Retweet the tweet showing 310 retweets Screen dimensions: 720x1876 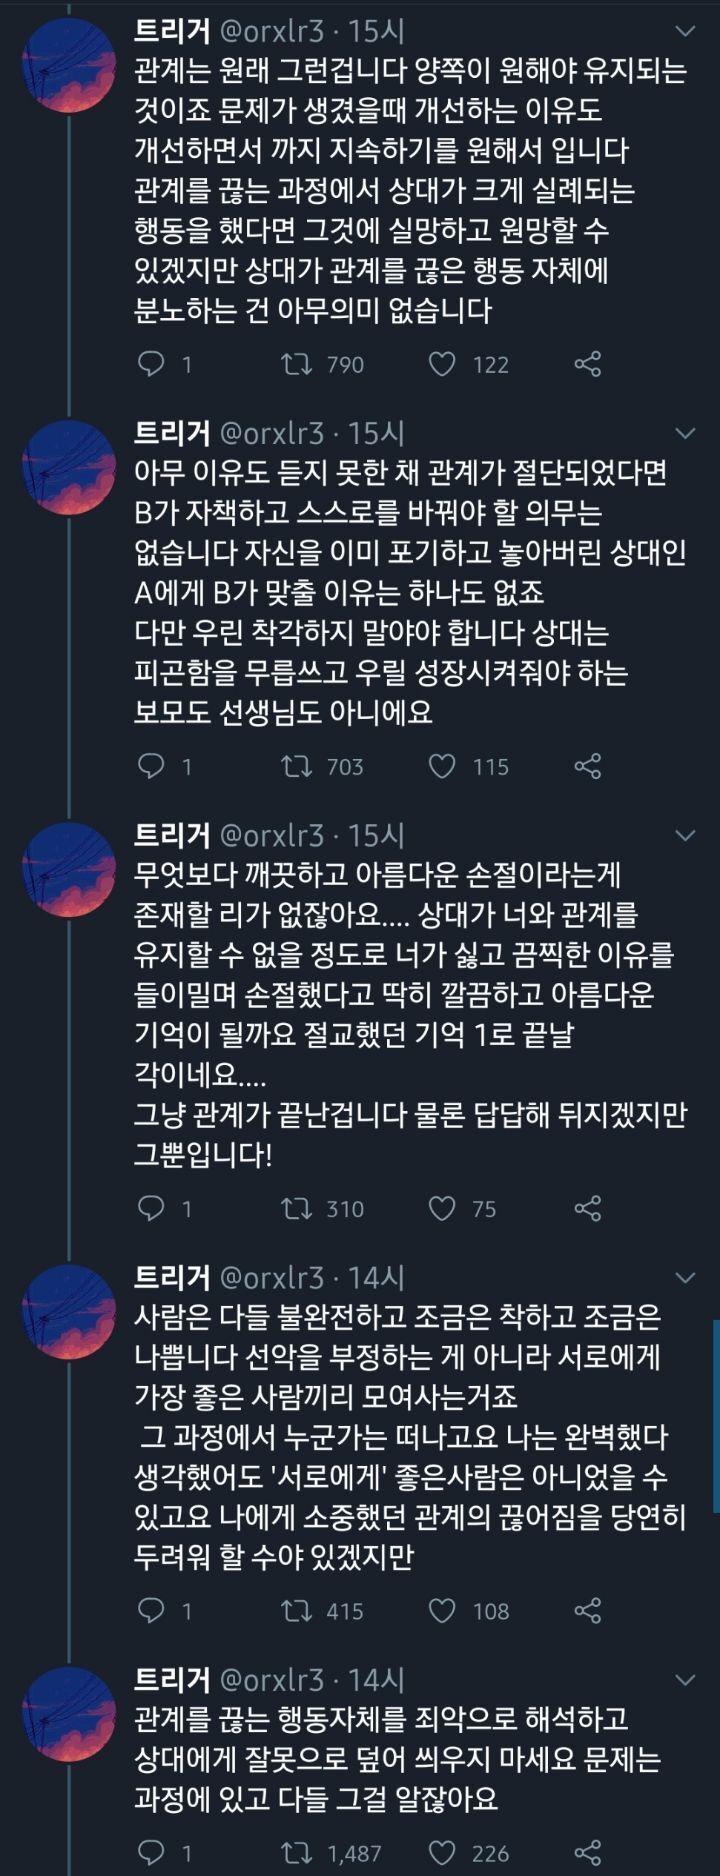point(297,1208)
